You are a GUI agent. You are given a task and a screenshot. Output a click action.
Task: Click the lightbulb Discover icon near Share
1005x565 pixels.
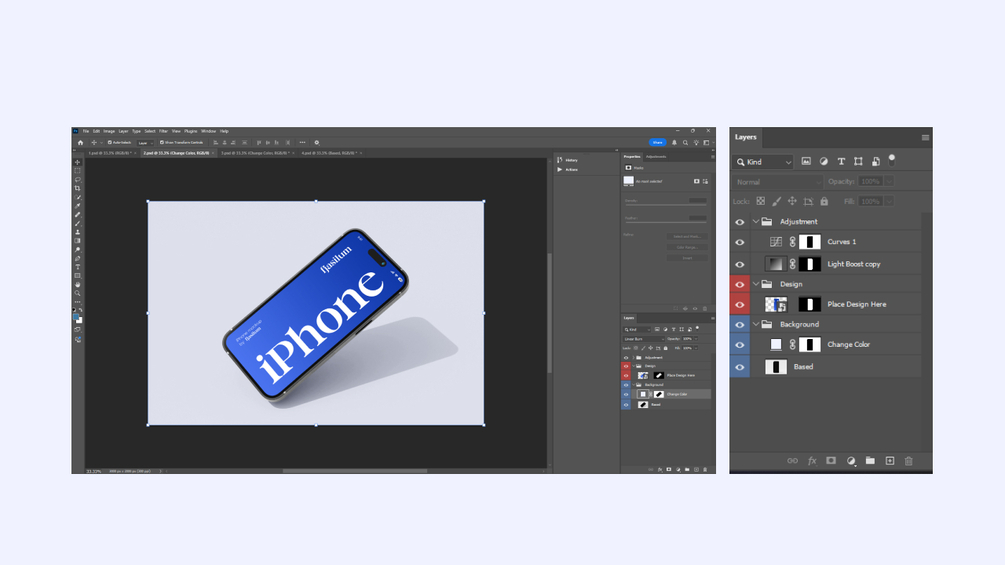point(696,143)
